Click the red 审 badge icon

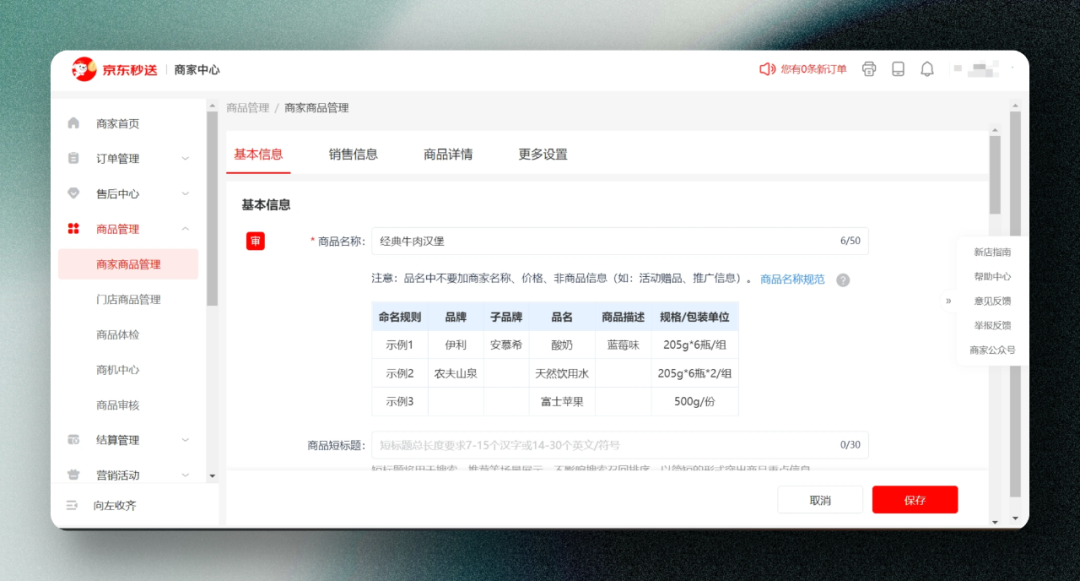(x=256, y=241)
